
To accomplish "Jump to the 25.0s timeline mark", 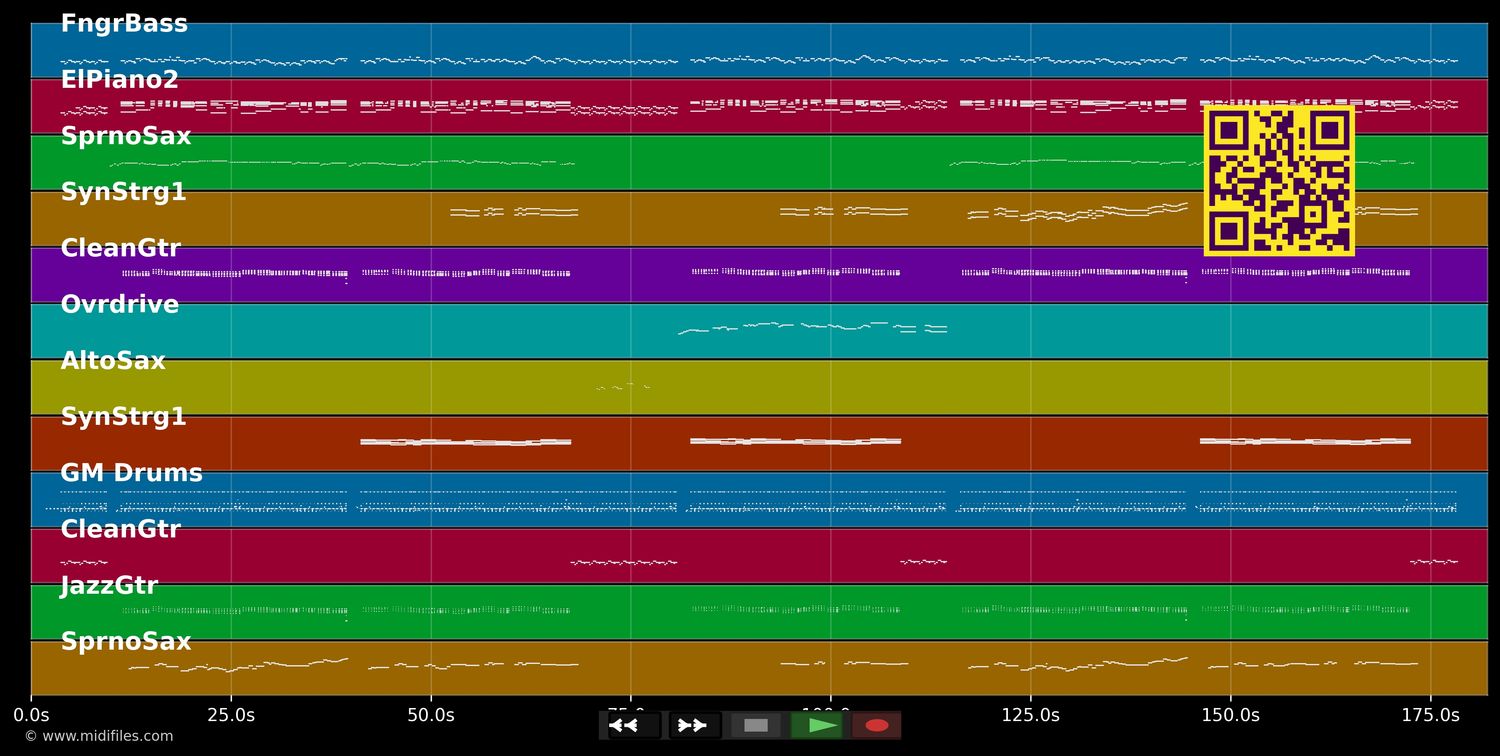I will click(x=231, y=715).
